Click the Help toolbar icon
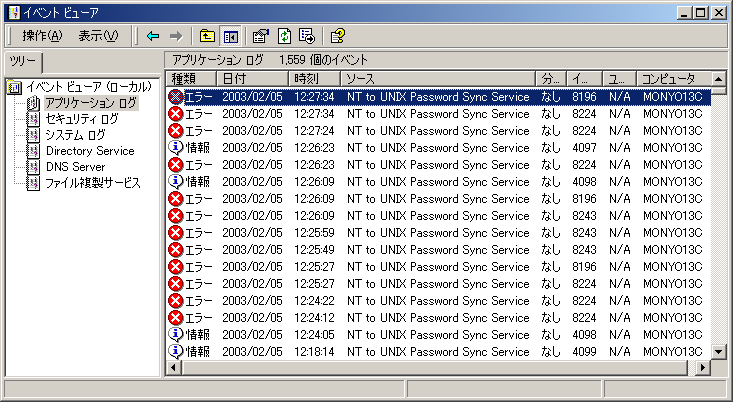 tap(338, 36)
